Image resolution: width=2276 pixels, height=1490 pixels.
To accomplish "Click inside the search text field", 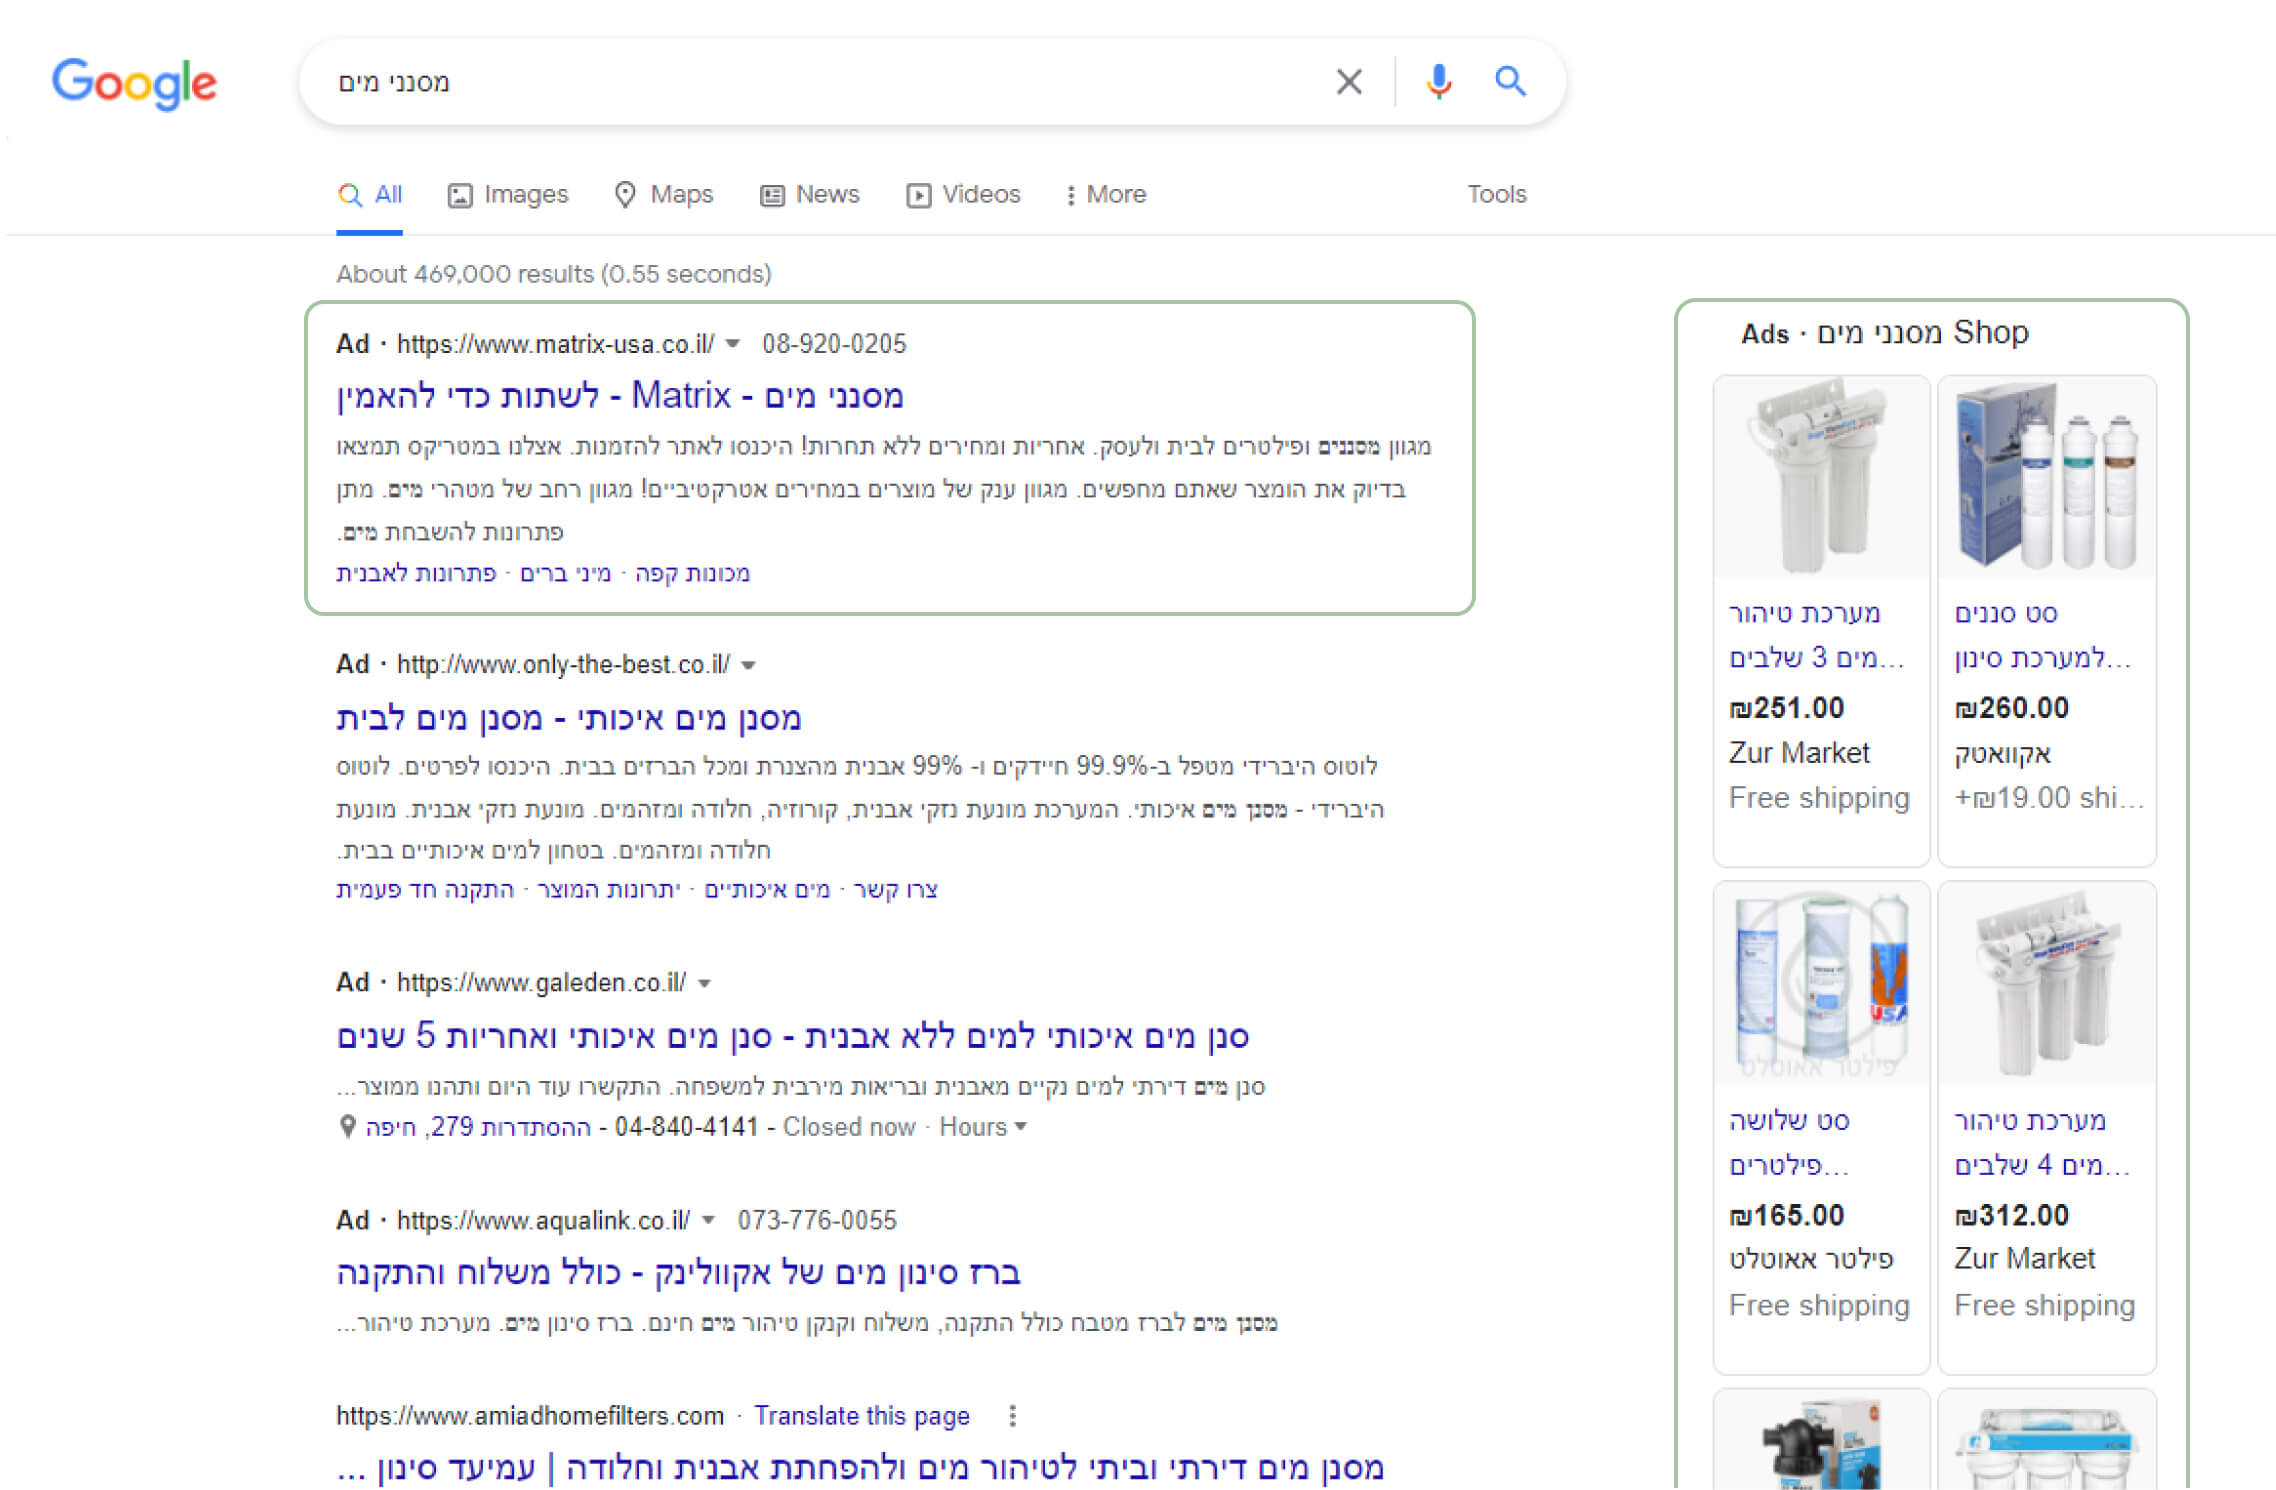I will coord(800,82).
